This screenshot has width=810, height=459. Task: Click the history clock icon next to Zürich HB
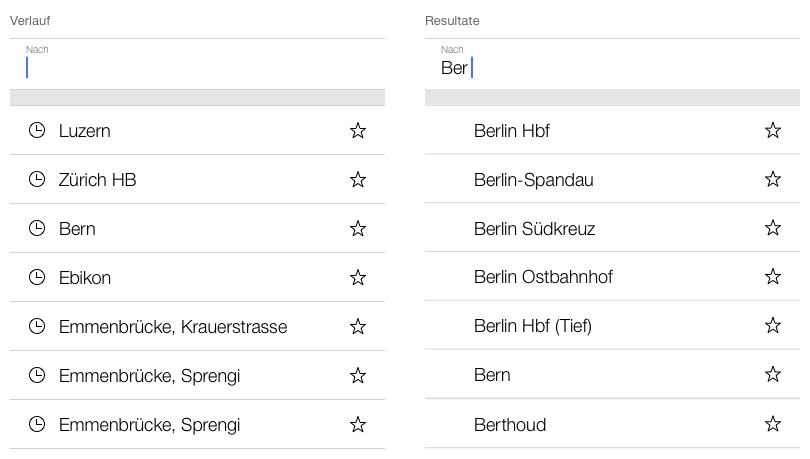pos(37,179)
